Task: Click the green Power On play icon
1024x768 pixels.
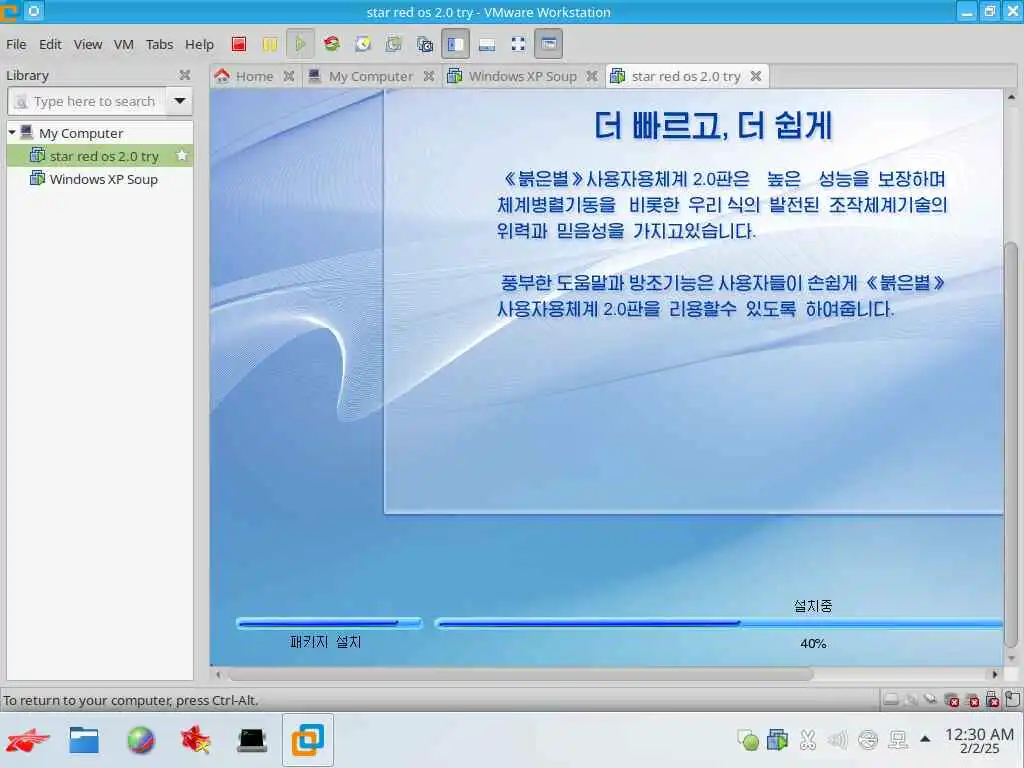Action: (300, 44)
